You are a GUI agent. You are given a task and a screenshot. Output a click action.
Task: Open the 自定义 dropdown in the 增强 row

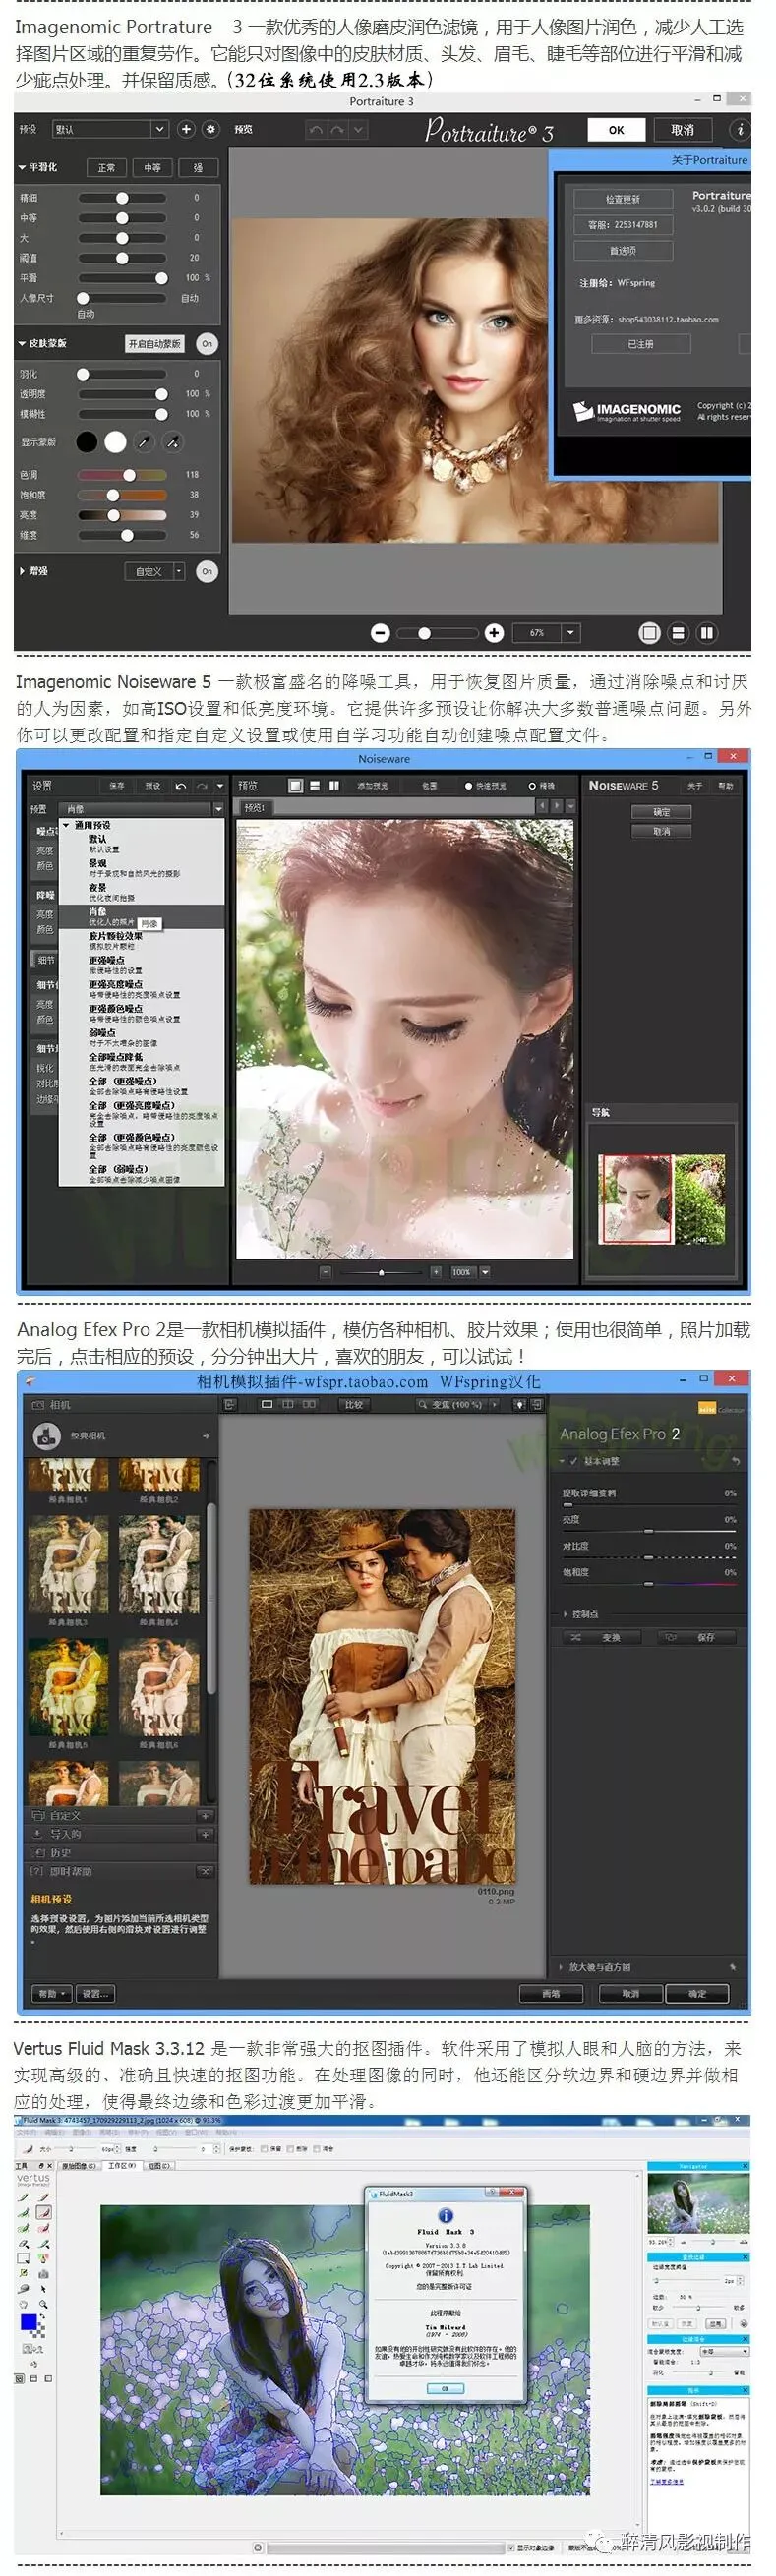pyautogui.click(x=155, y=571)
